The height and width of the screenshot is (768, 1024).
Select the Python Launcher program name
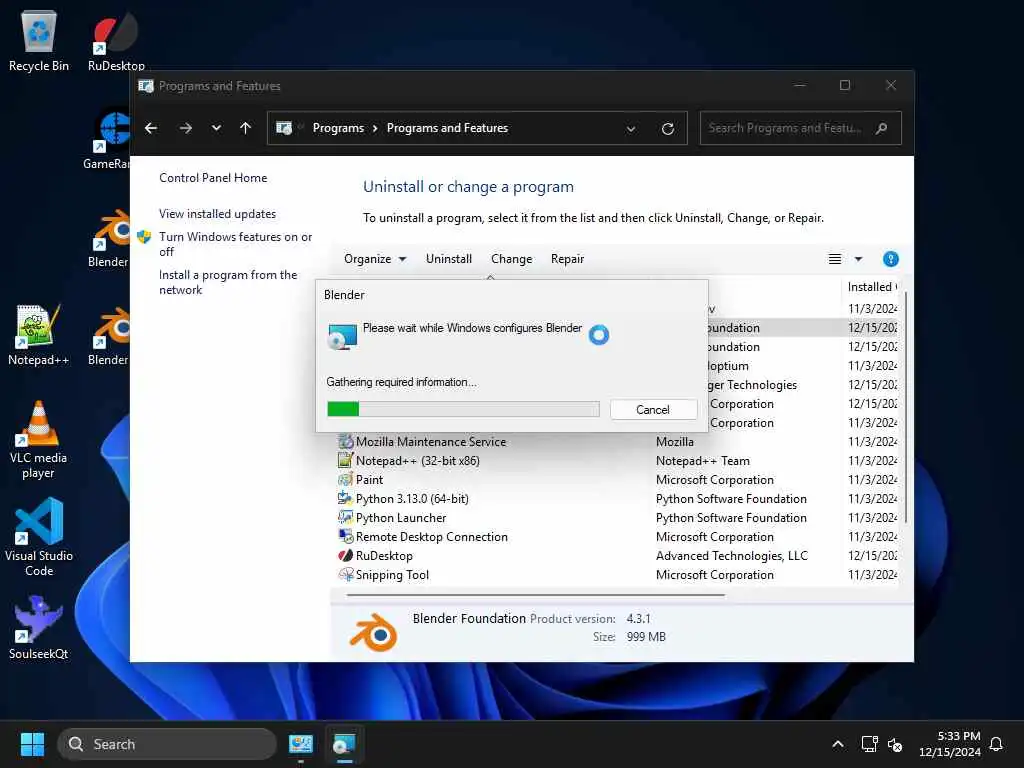click(401, 517)
